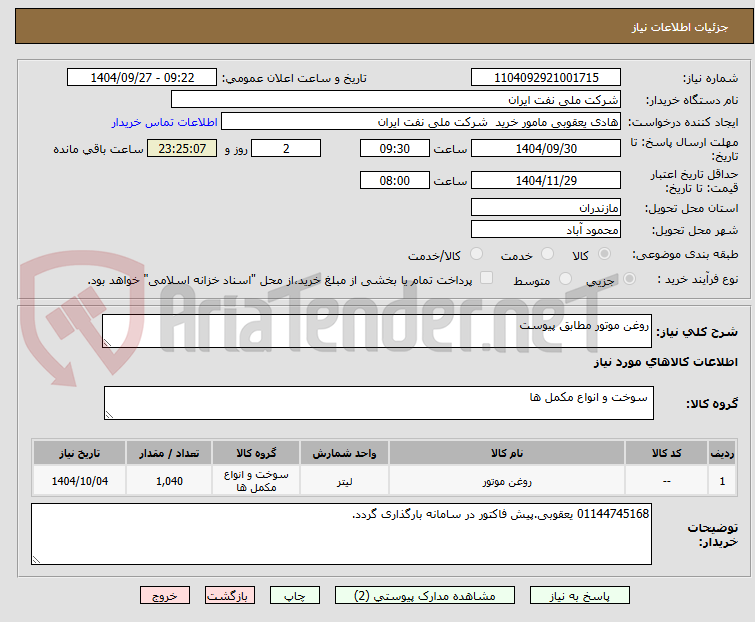Click delivery city field محمود آباد
Image resolution: width=755 pixels, height=622 pixels.
tap(546, 230)
